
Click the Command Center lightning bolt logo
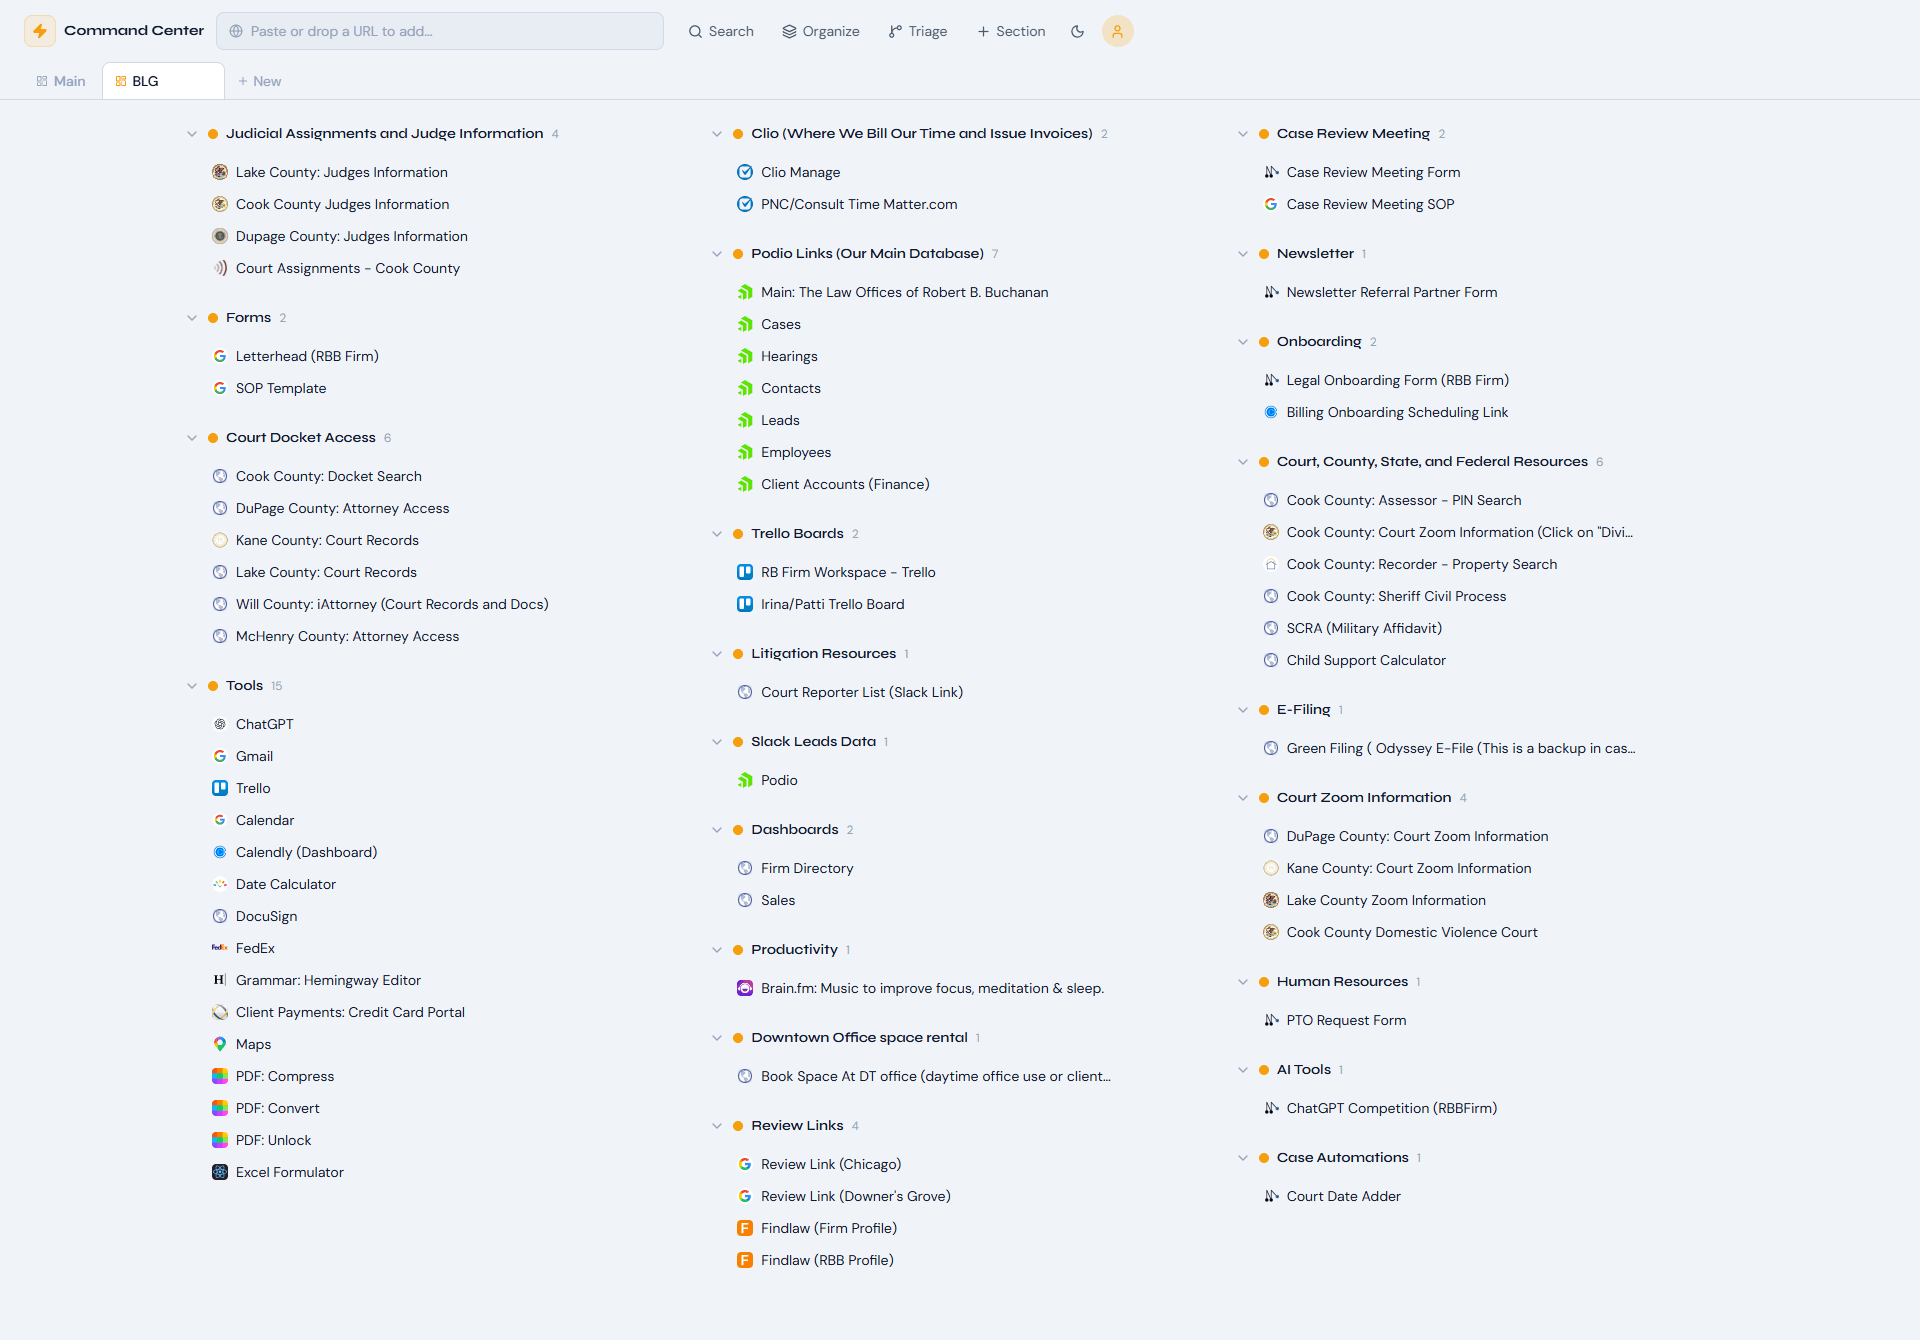39,30
